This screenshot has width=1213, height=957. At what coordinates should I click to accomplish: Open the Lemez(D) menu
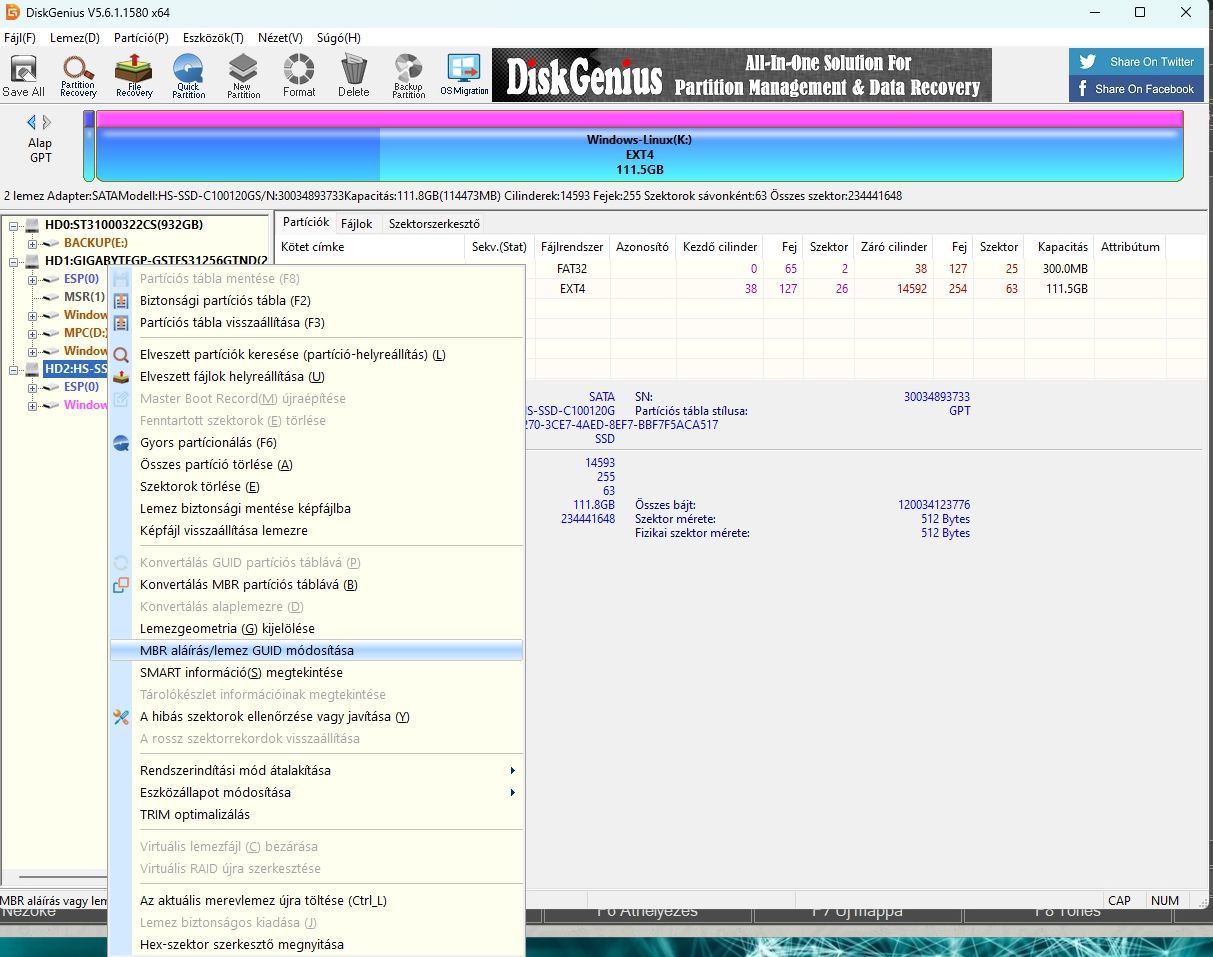(x=75, y=38)
